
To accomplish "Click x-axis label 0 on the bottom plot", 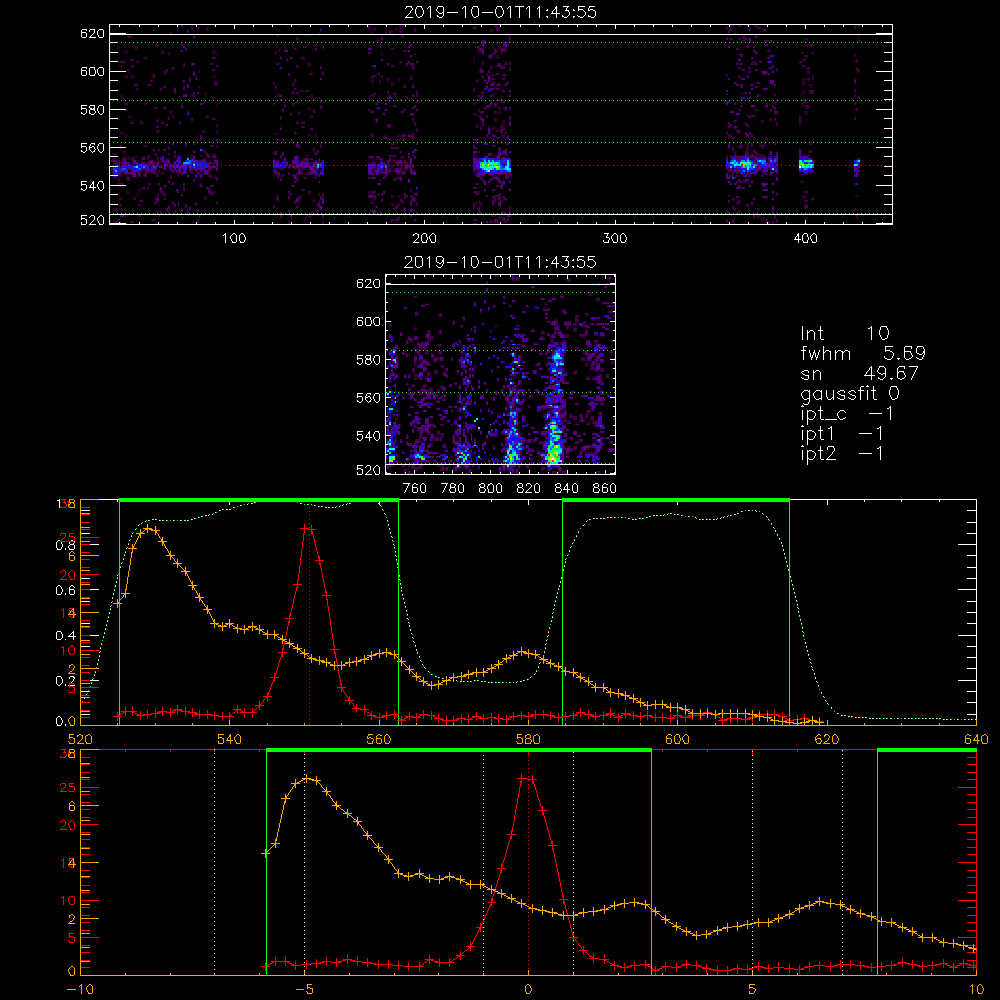I will (x=528, y=990).
